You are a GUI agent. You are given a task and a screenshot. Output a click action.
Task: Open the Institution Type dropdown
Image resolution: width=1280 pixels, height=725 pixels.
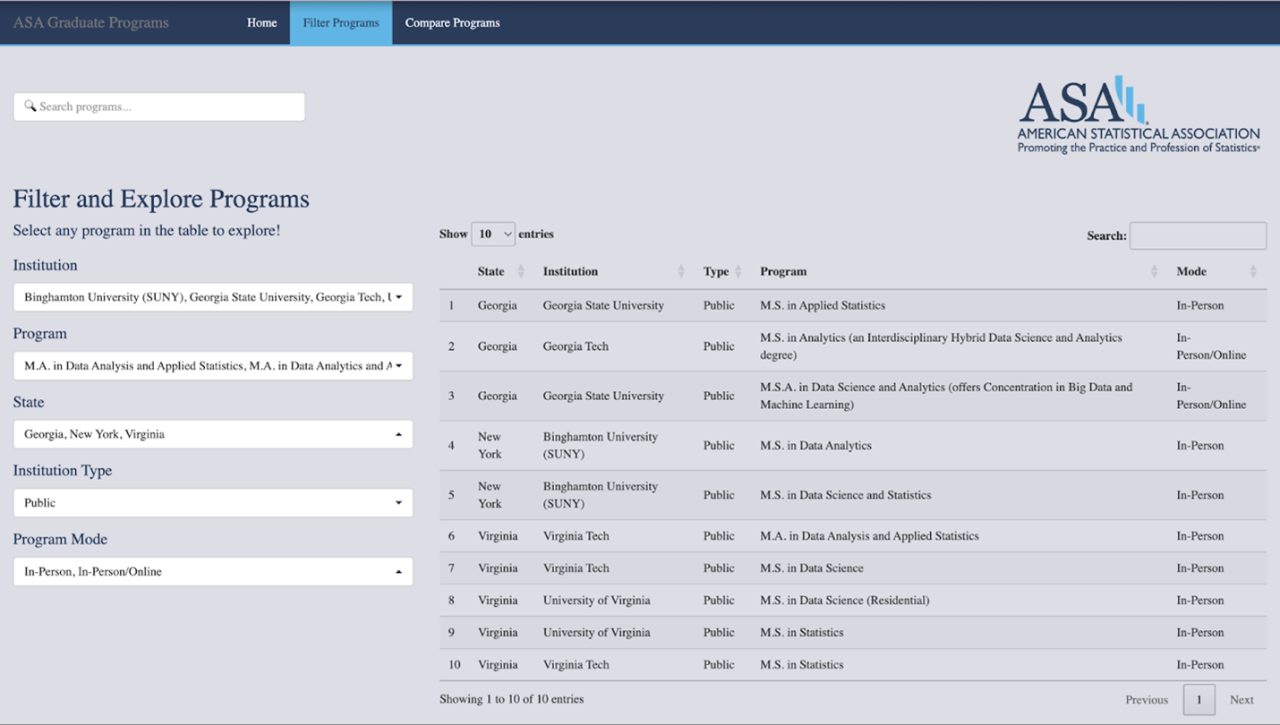click(213, 503)
